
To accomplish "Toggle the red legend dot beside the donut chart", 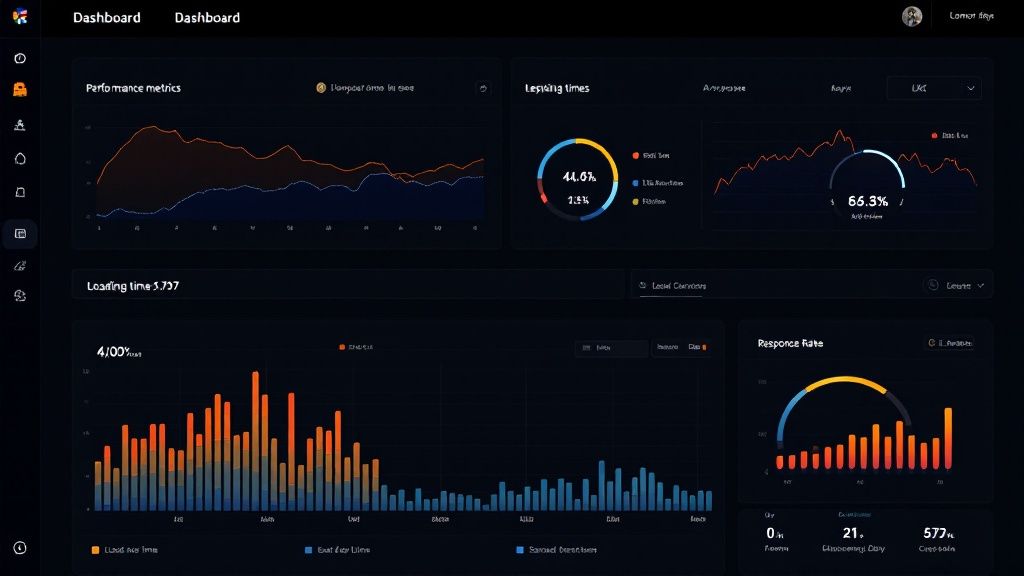I will (635, 155).
